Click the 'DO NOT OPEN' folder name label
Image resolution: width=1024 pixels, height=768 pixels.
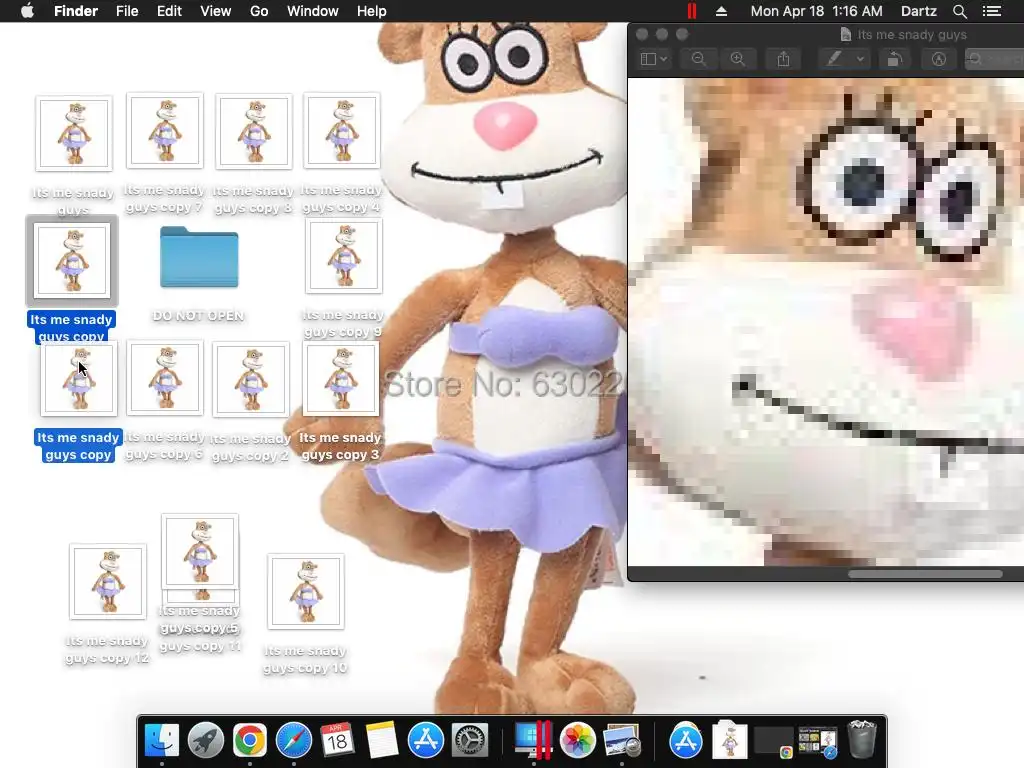point(199,315)
